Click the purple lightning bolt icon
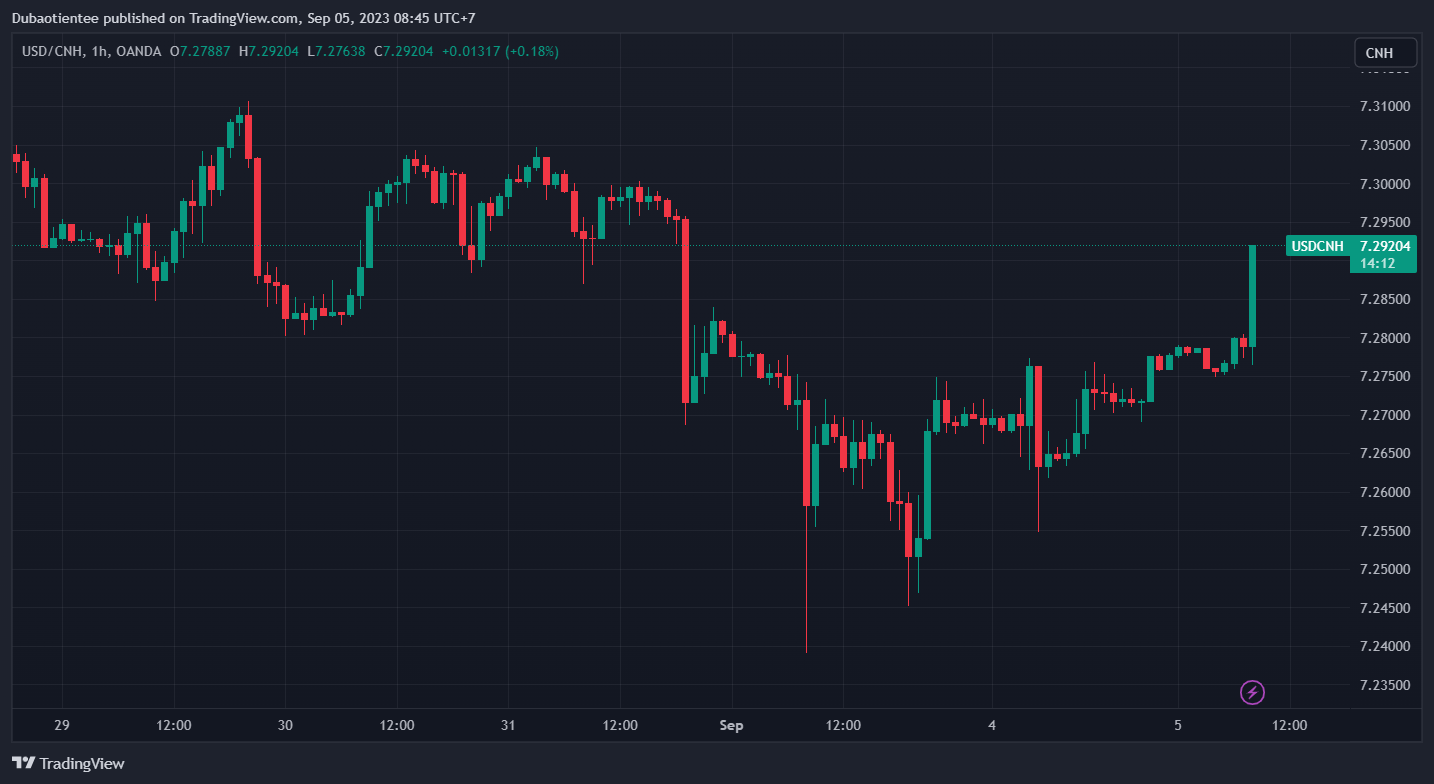The width and height of the screenshot is (1434, 784). (1252, 691)
